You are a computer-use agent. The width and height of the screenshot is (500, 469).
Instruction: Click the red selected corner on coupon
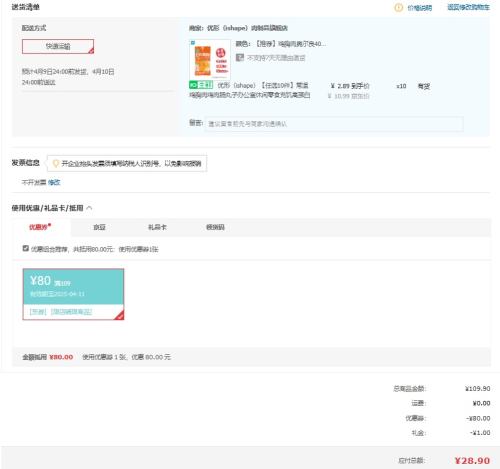[x=119, y=315]
